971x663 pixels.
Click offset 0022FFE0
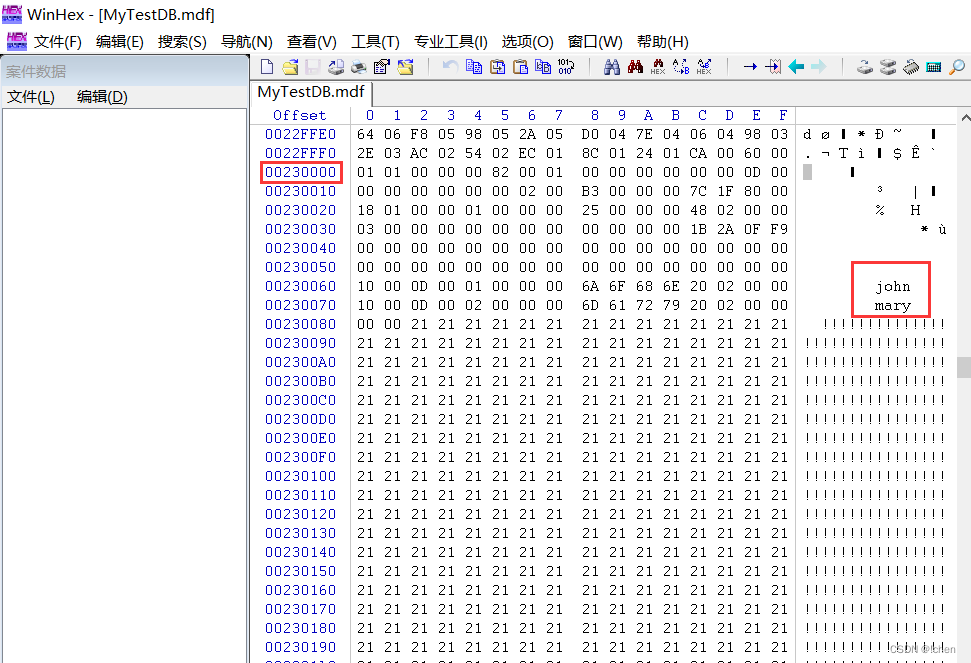pos(300,134)
